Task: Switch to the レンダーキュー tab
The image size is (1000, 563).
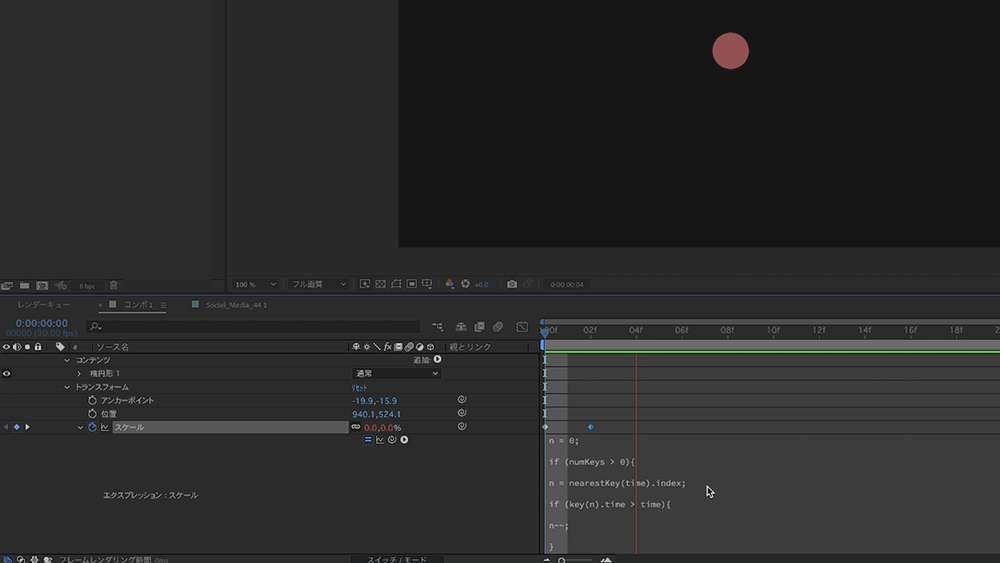Action: coord(43,304)
